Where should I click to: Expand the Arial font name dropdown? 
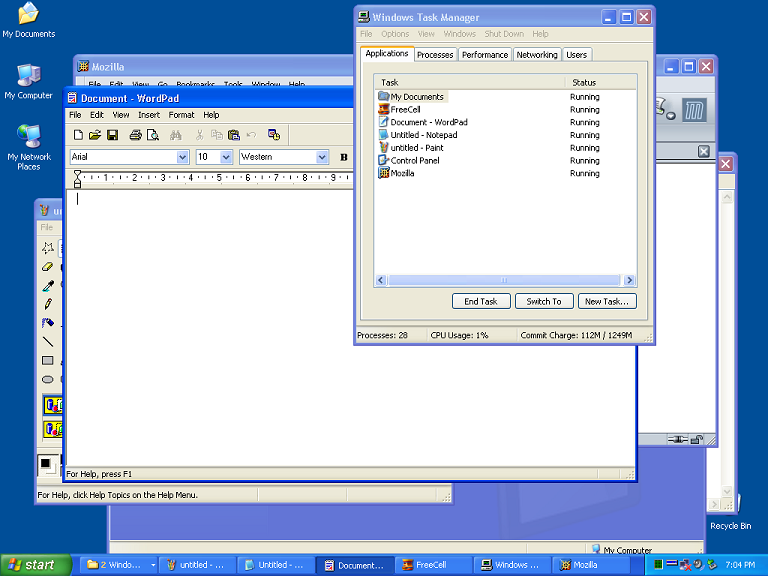coord(182,157)
